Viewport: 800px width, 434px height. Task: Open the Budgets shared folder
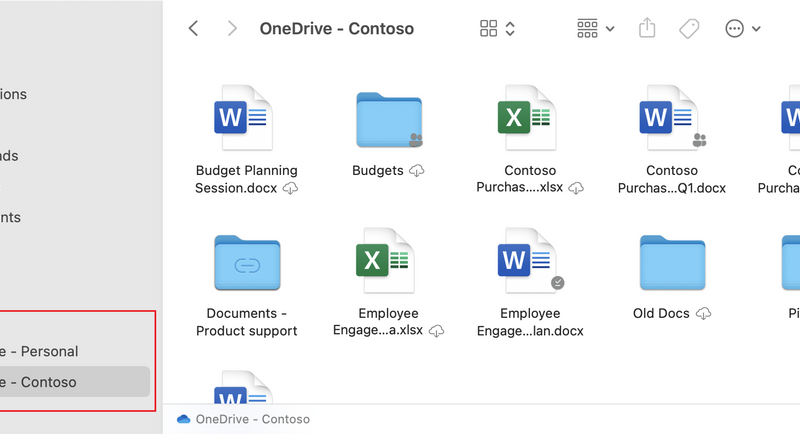pos(388,120)
